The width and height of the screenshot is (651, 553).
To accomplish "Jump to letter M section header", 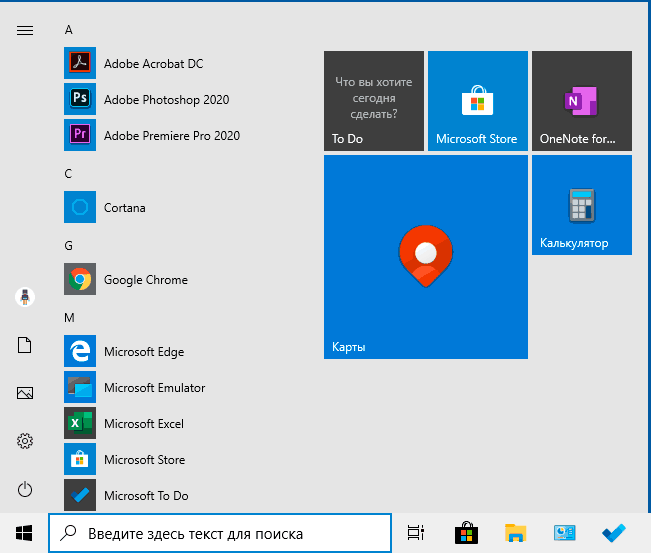I will coord(69,317).
